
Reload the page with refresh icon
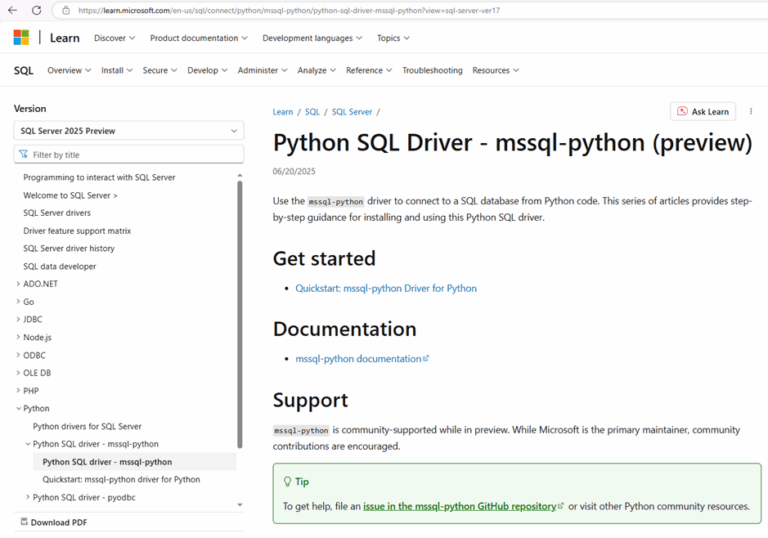(x=37, y=10)
